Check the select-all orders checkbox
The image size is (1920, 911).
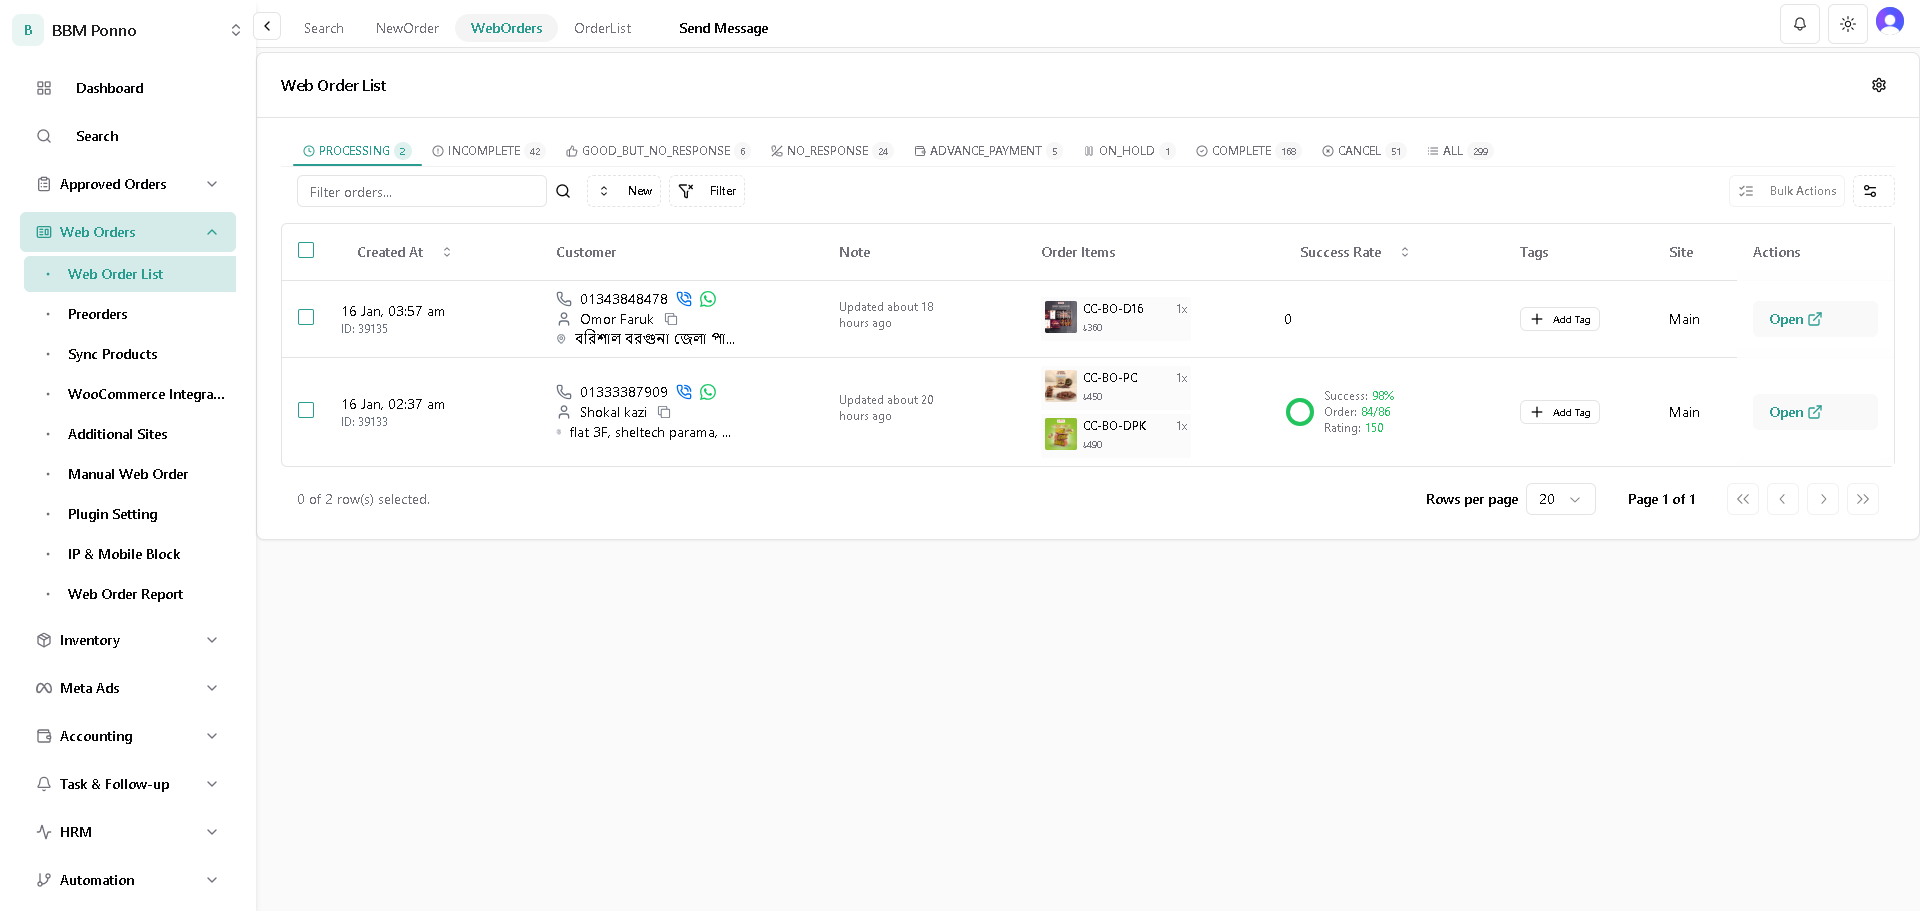pos(306,250)
